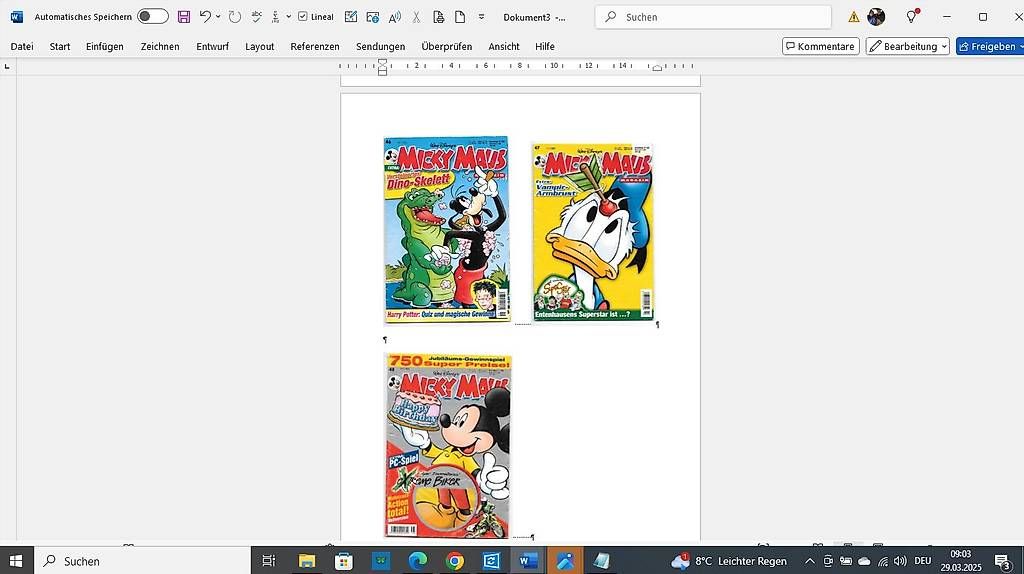
Task: Open the notification center icon
Action: [1002, 561]
